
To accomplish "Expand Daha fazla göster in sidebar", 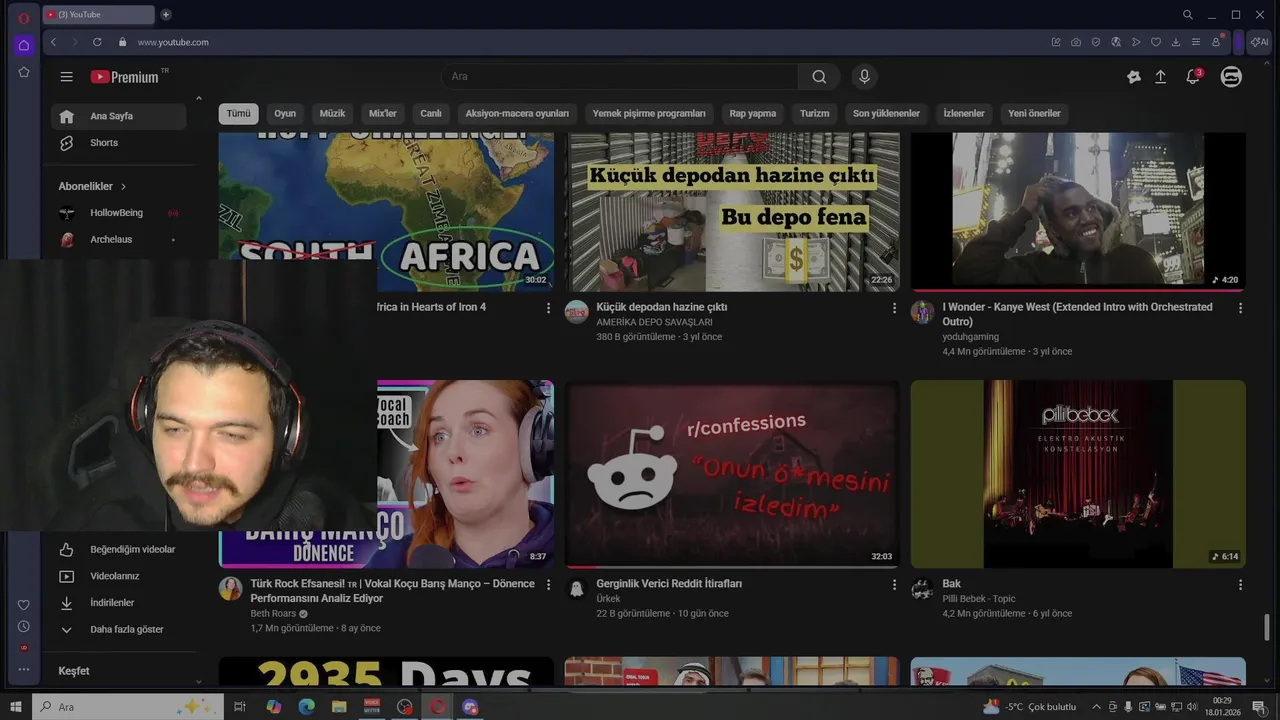I will pos(119,630).
